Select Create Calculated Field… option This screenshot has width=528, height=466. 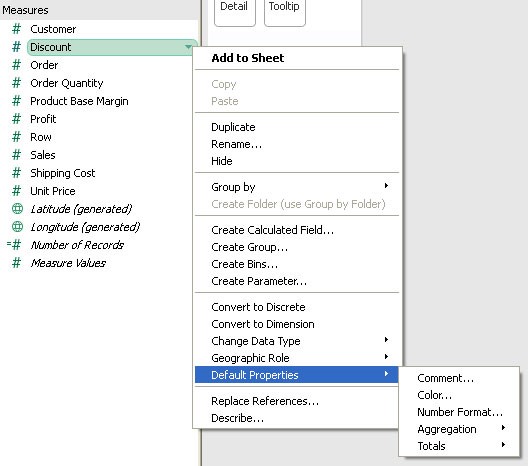(272, 230)
